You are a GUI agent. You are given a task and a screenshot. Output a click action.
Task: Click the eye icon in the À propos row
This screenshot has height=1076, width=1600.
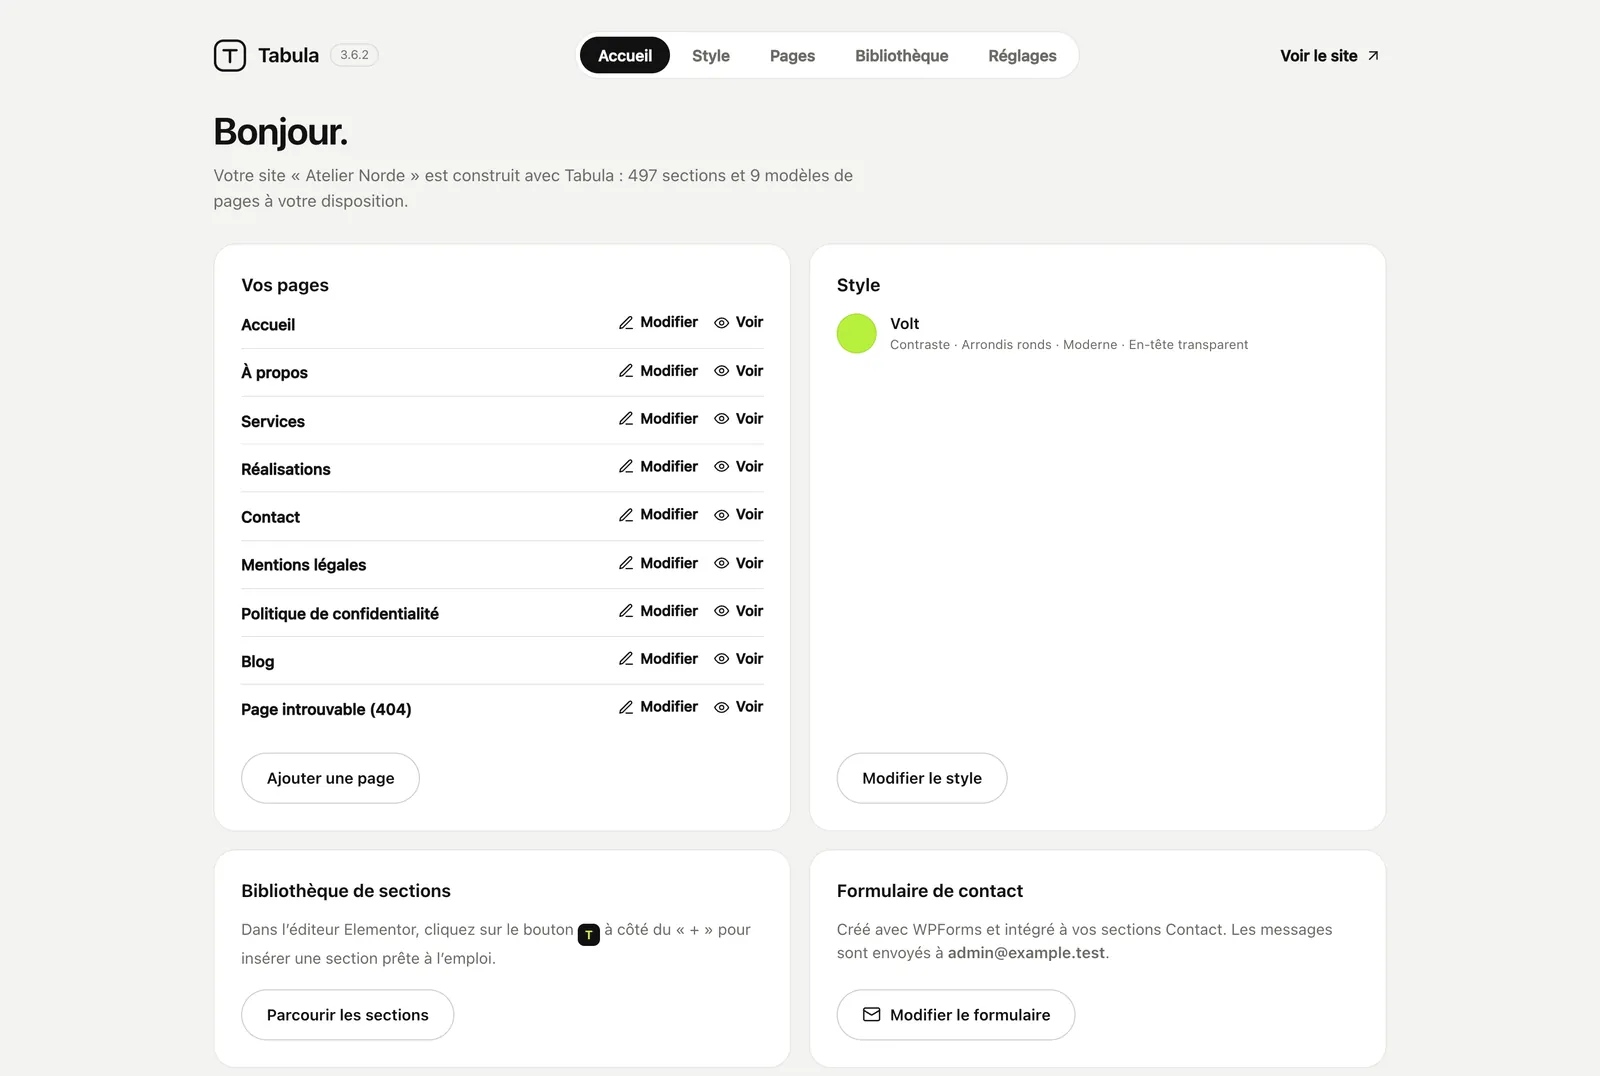click(x=721, y=371)
